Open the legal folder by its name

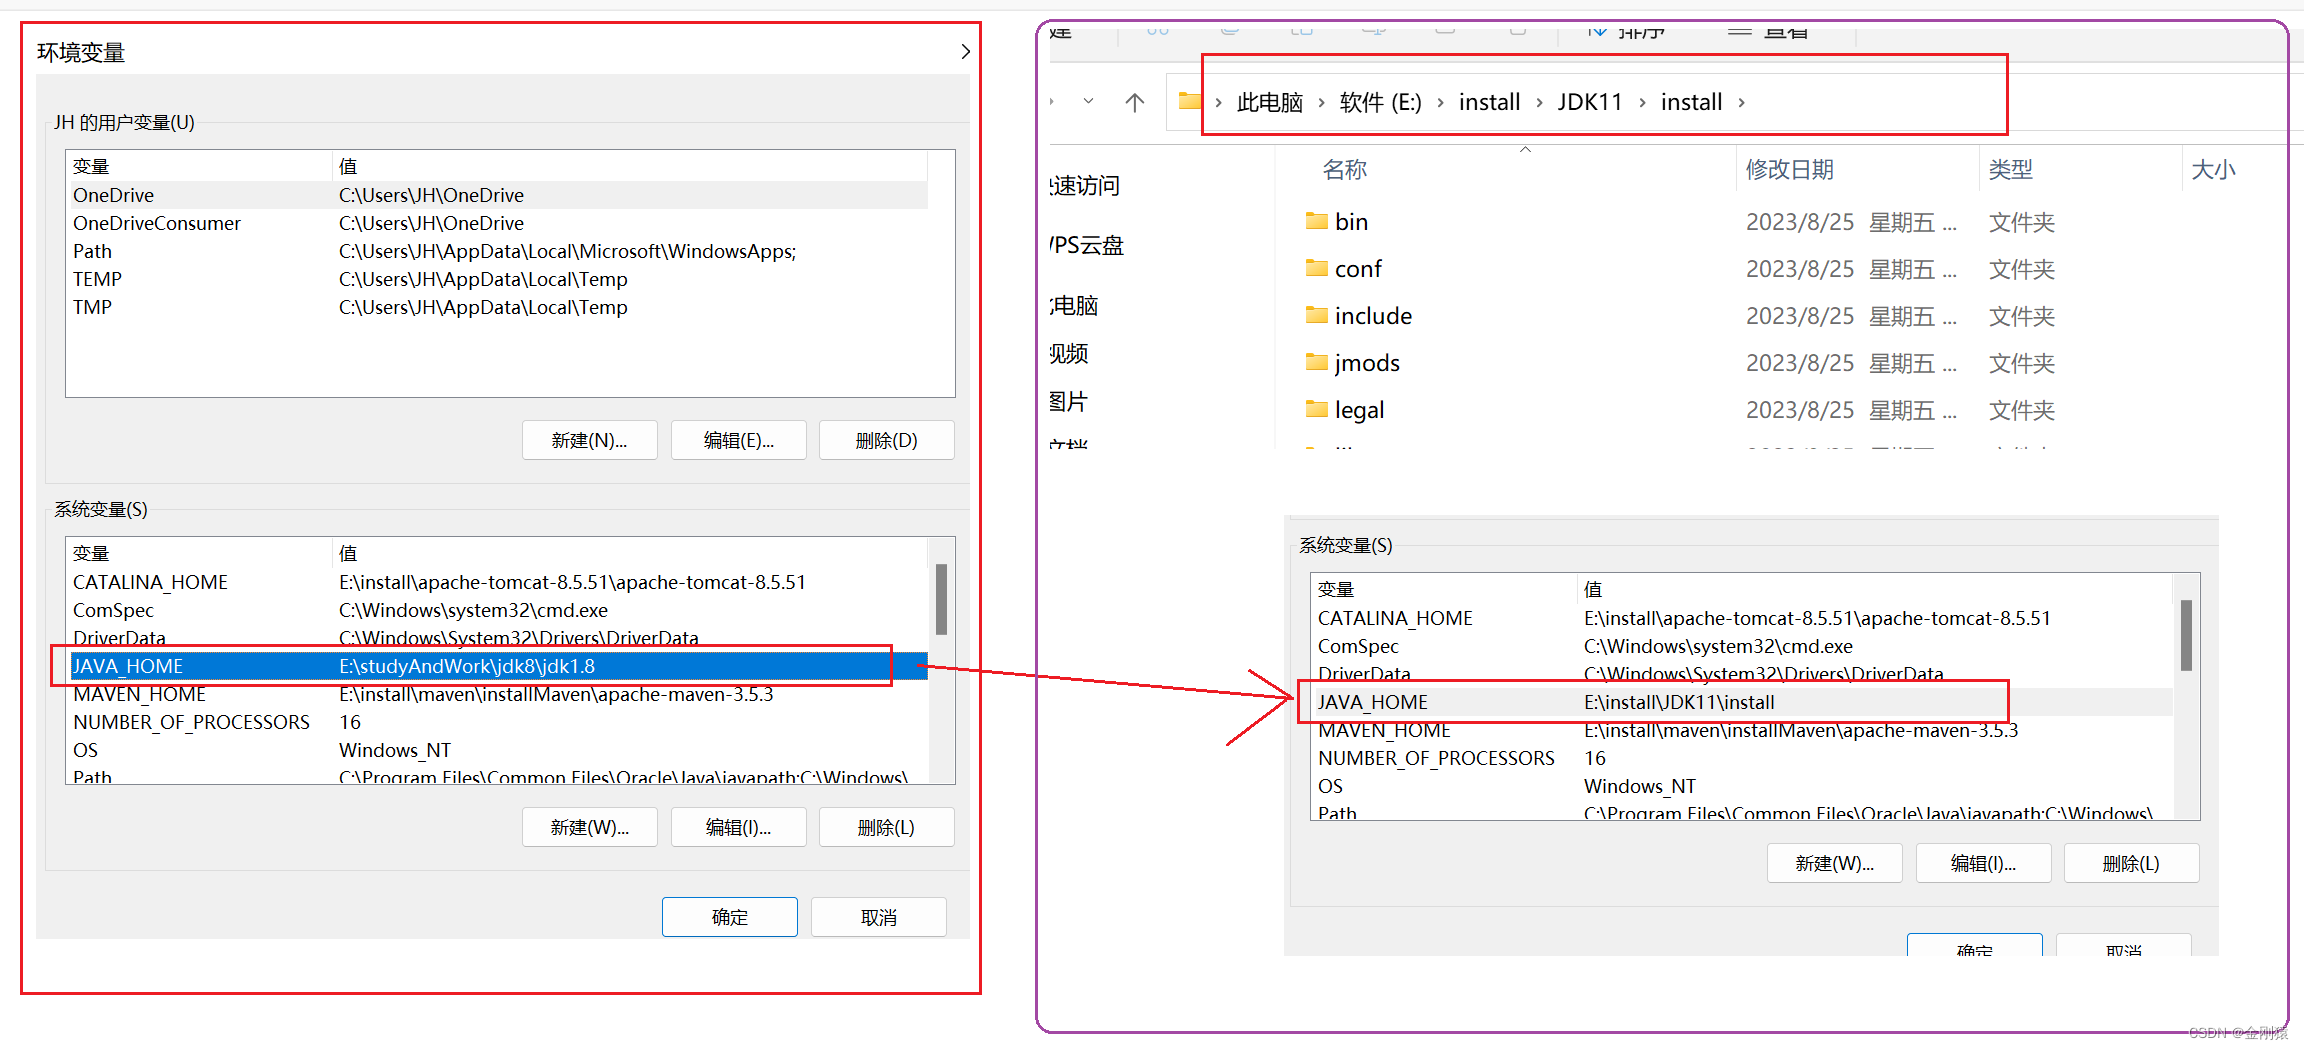click(1359, 410)
